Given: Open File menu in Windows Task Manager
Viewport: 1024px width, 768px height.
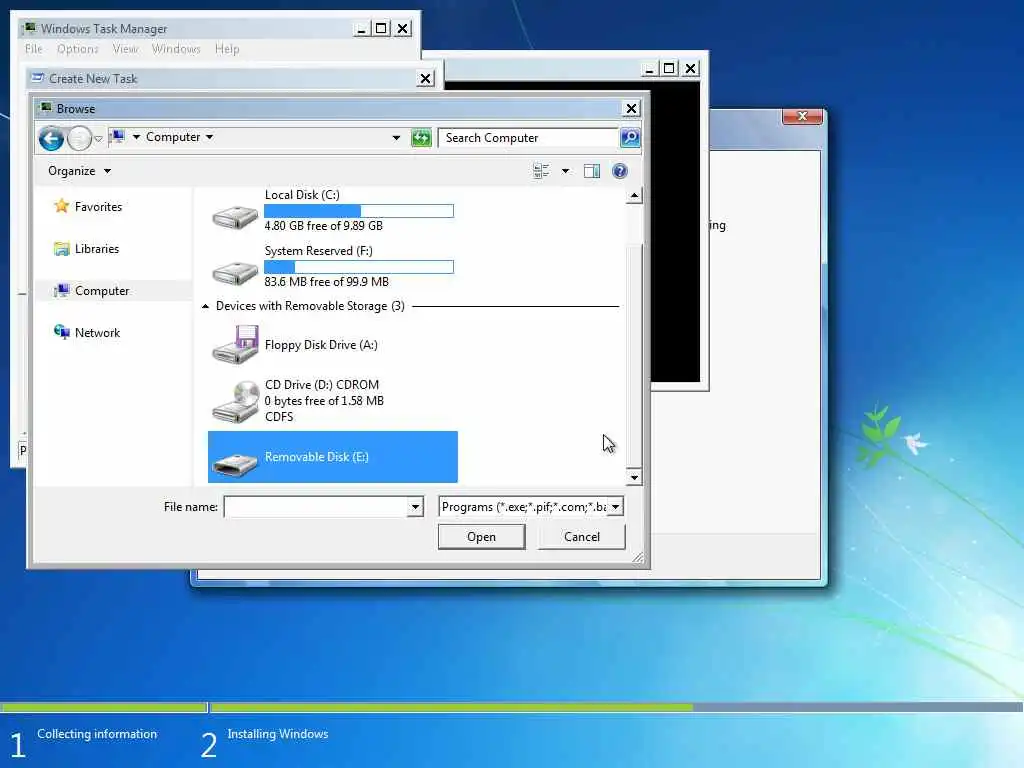Looking at the screenshot, I should click(33, 49).
